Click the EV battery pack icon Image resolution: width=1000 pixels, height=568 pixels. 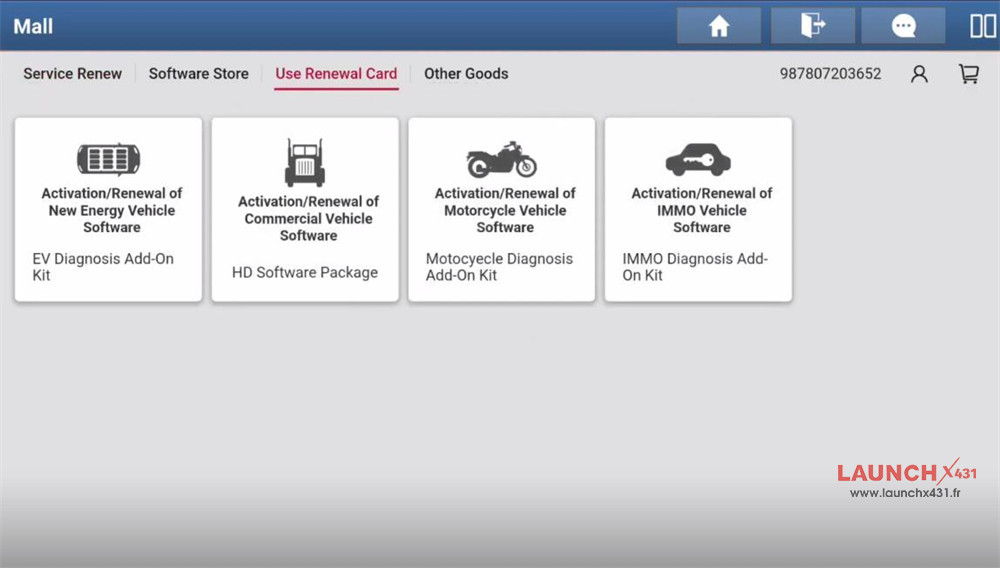tap(108, 159)
